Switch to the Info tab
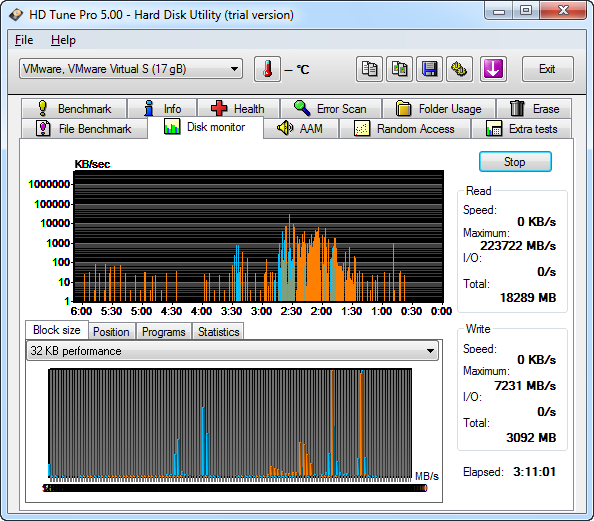The image size is (594, 521). 163,109
